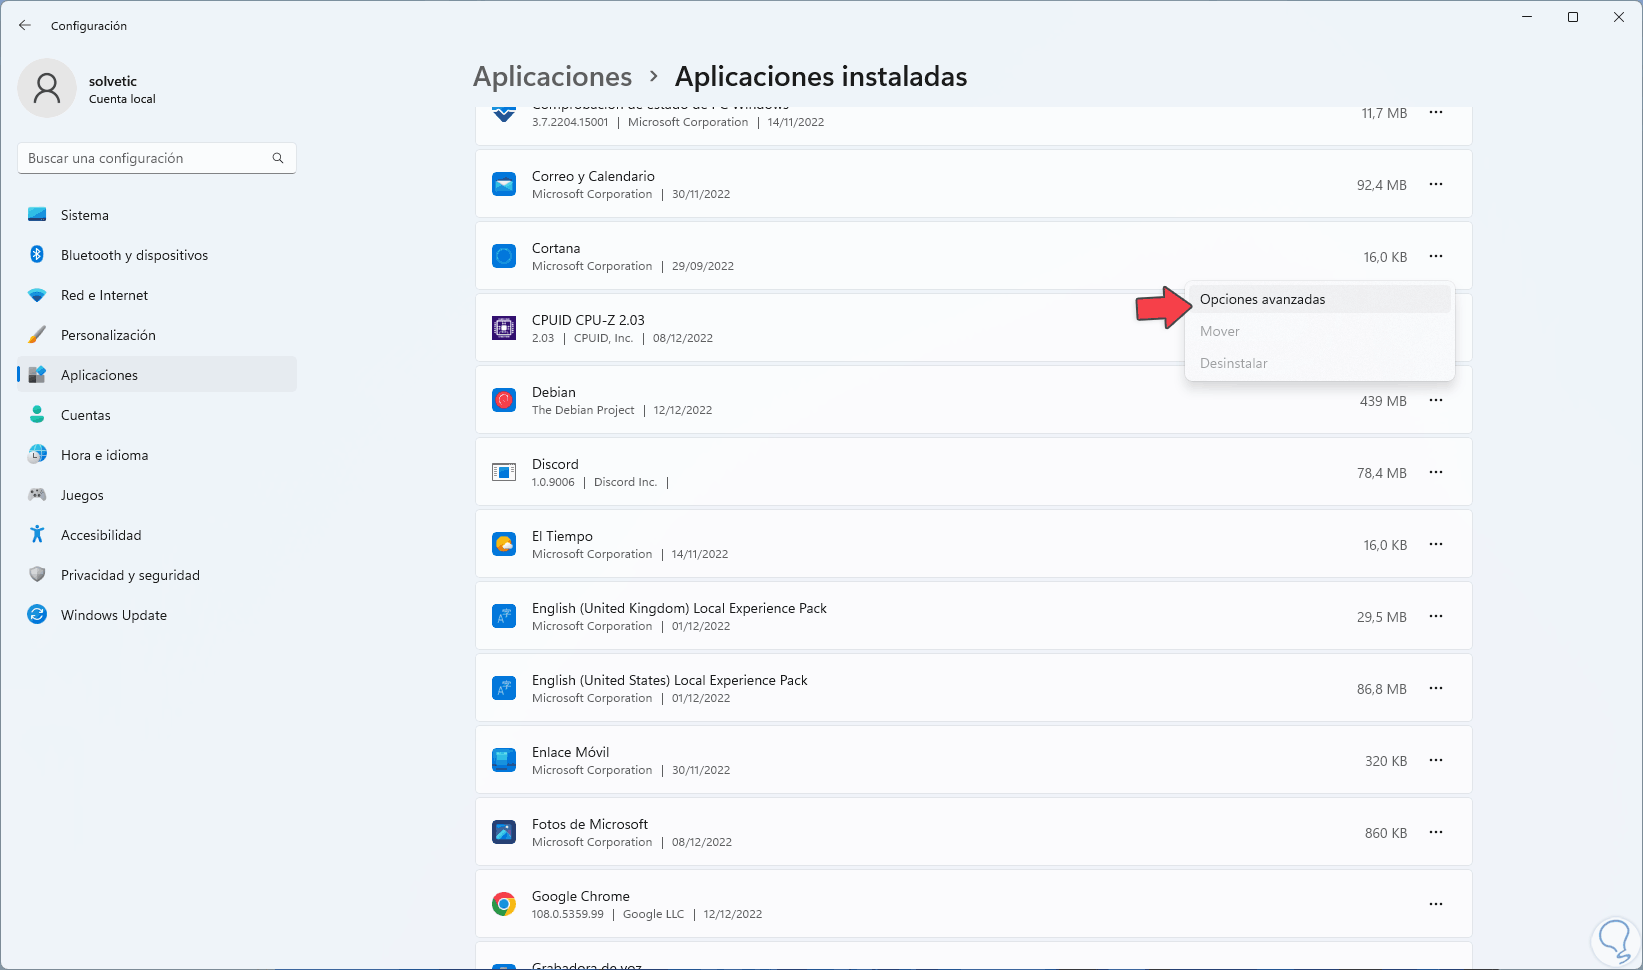Click the Cortana app icon
The width and height of the screenshot is (1643, 970).
[x=504, y=257]
